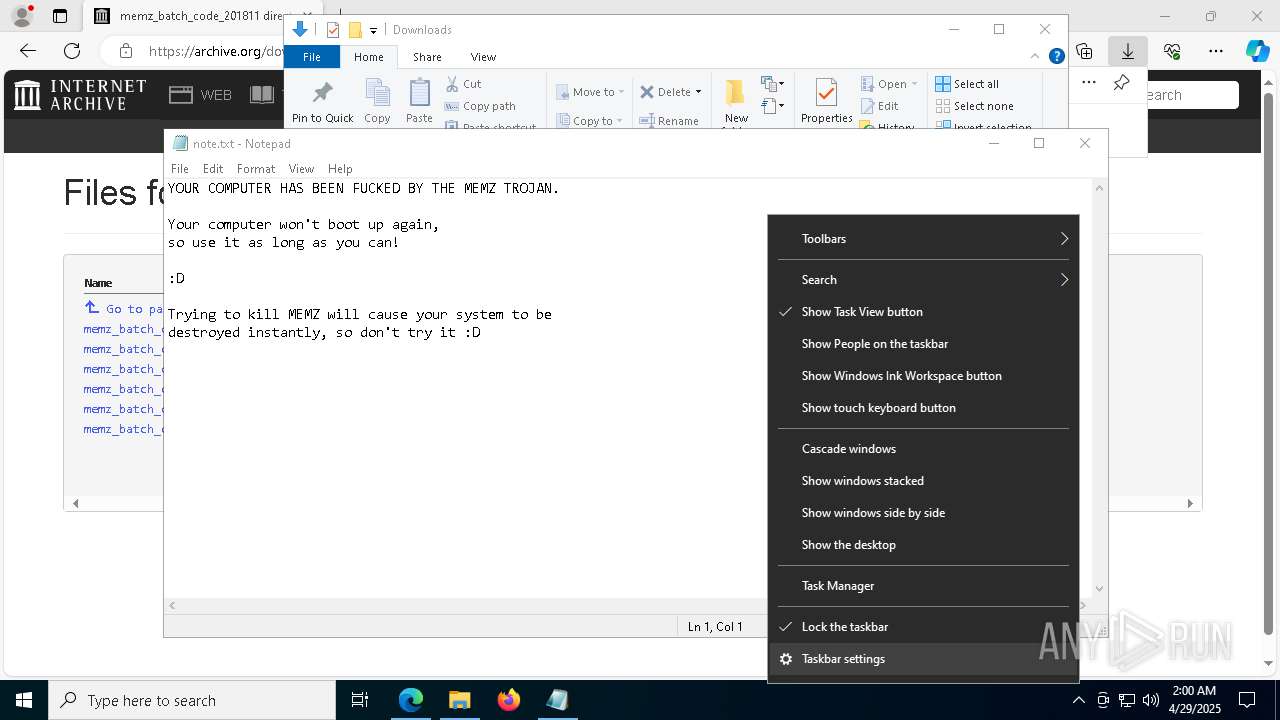
Task: Open Notepad Help menu
Action: (x=340, y=169)
